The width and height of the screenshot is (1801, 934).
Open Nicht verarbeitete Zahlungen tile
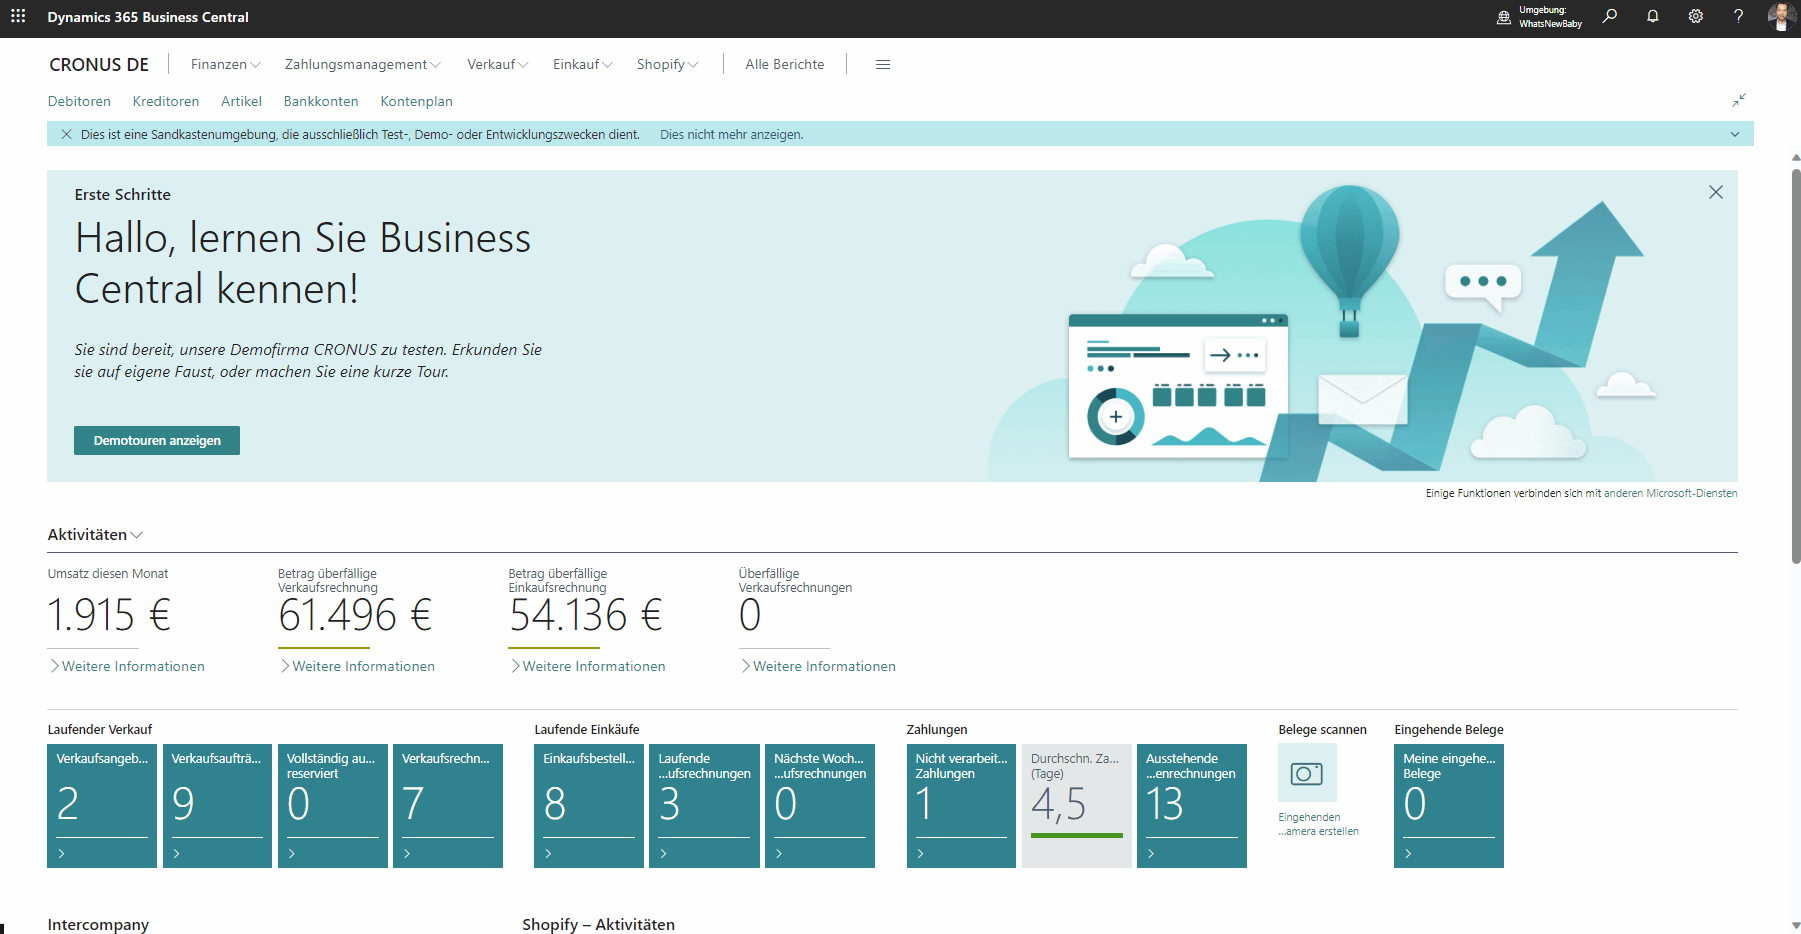(x=961, y=805)
